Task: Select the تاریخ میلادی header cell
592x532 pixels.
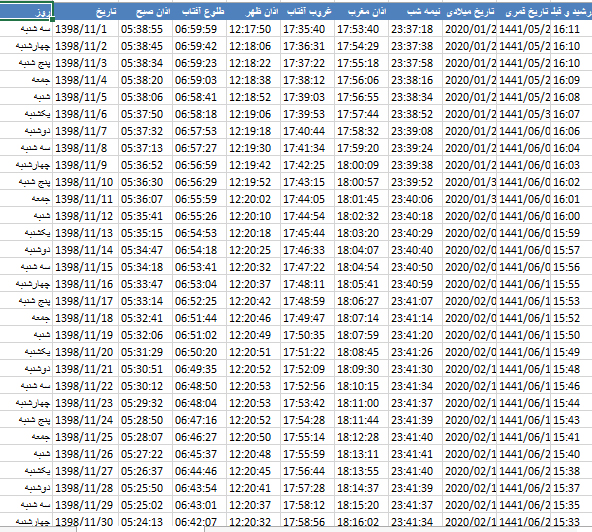Action: (469, 11)
